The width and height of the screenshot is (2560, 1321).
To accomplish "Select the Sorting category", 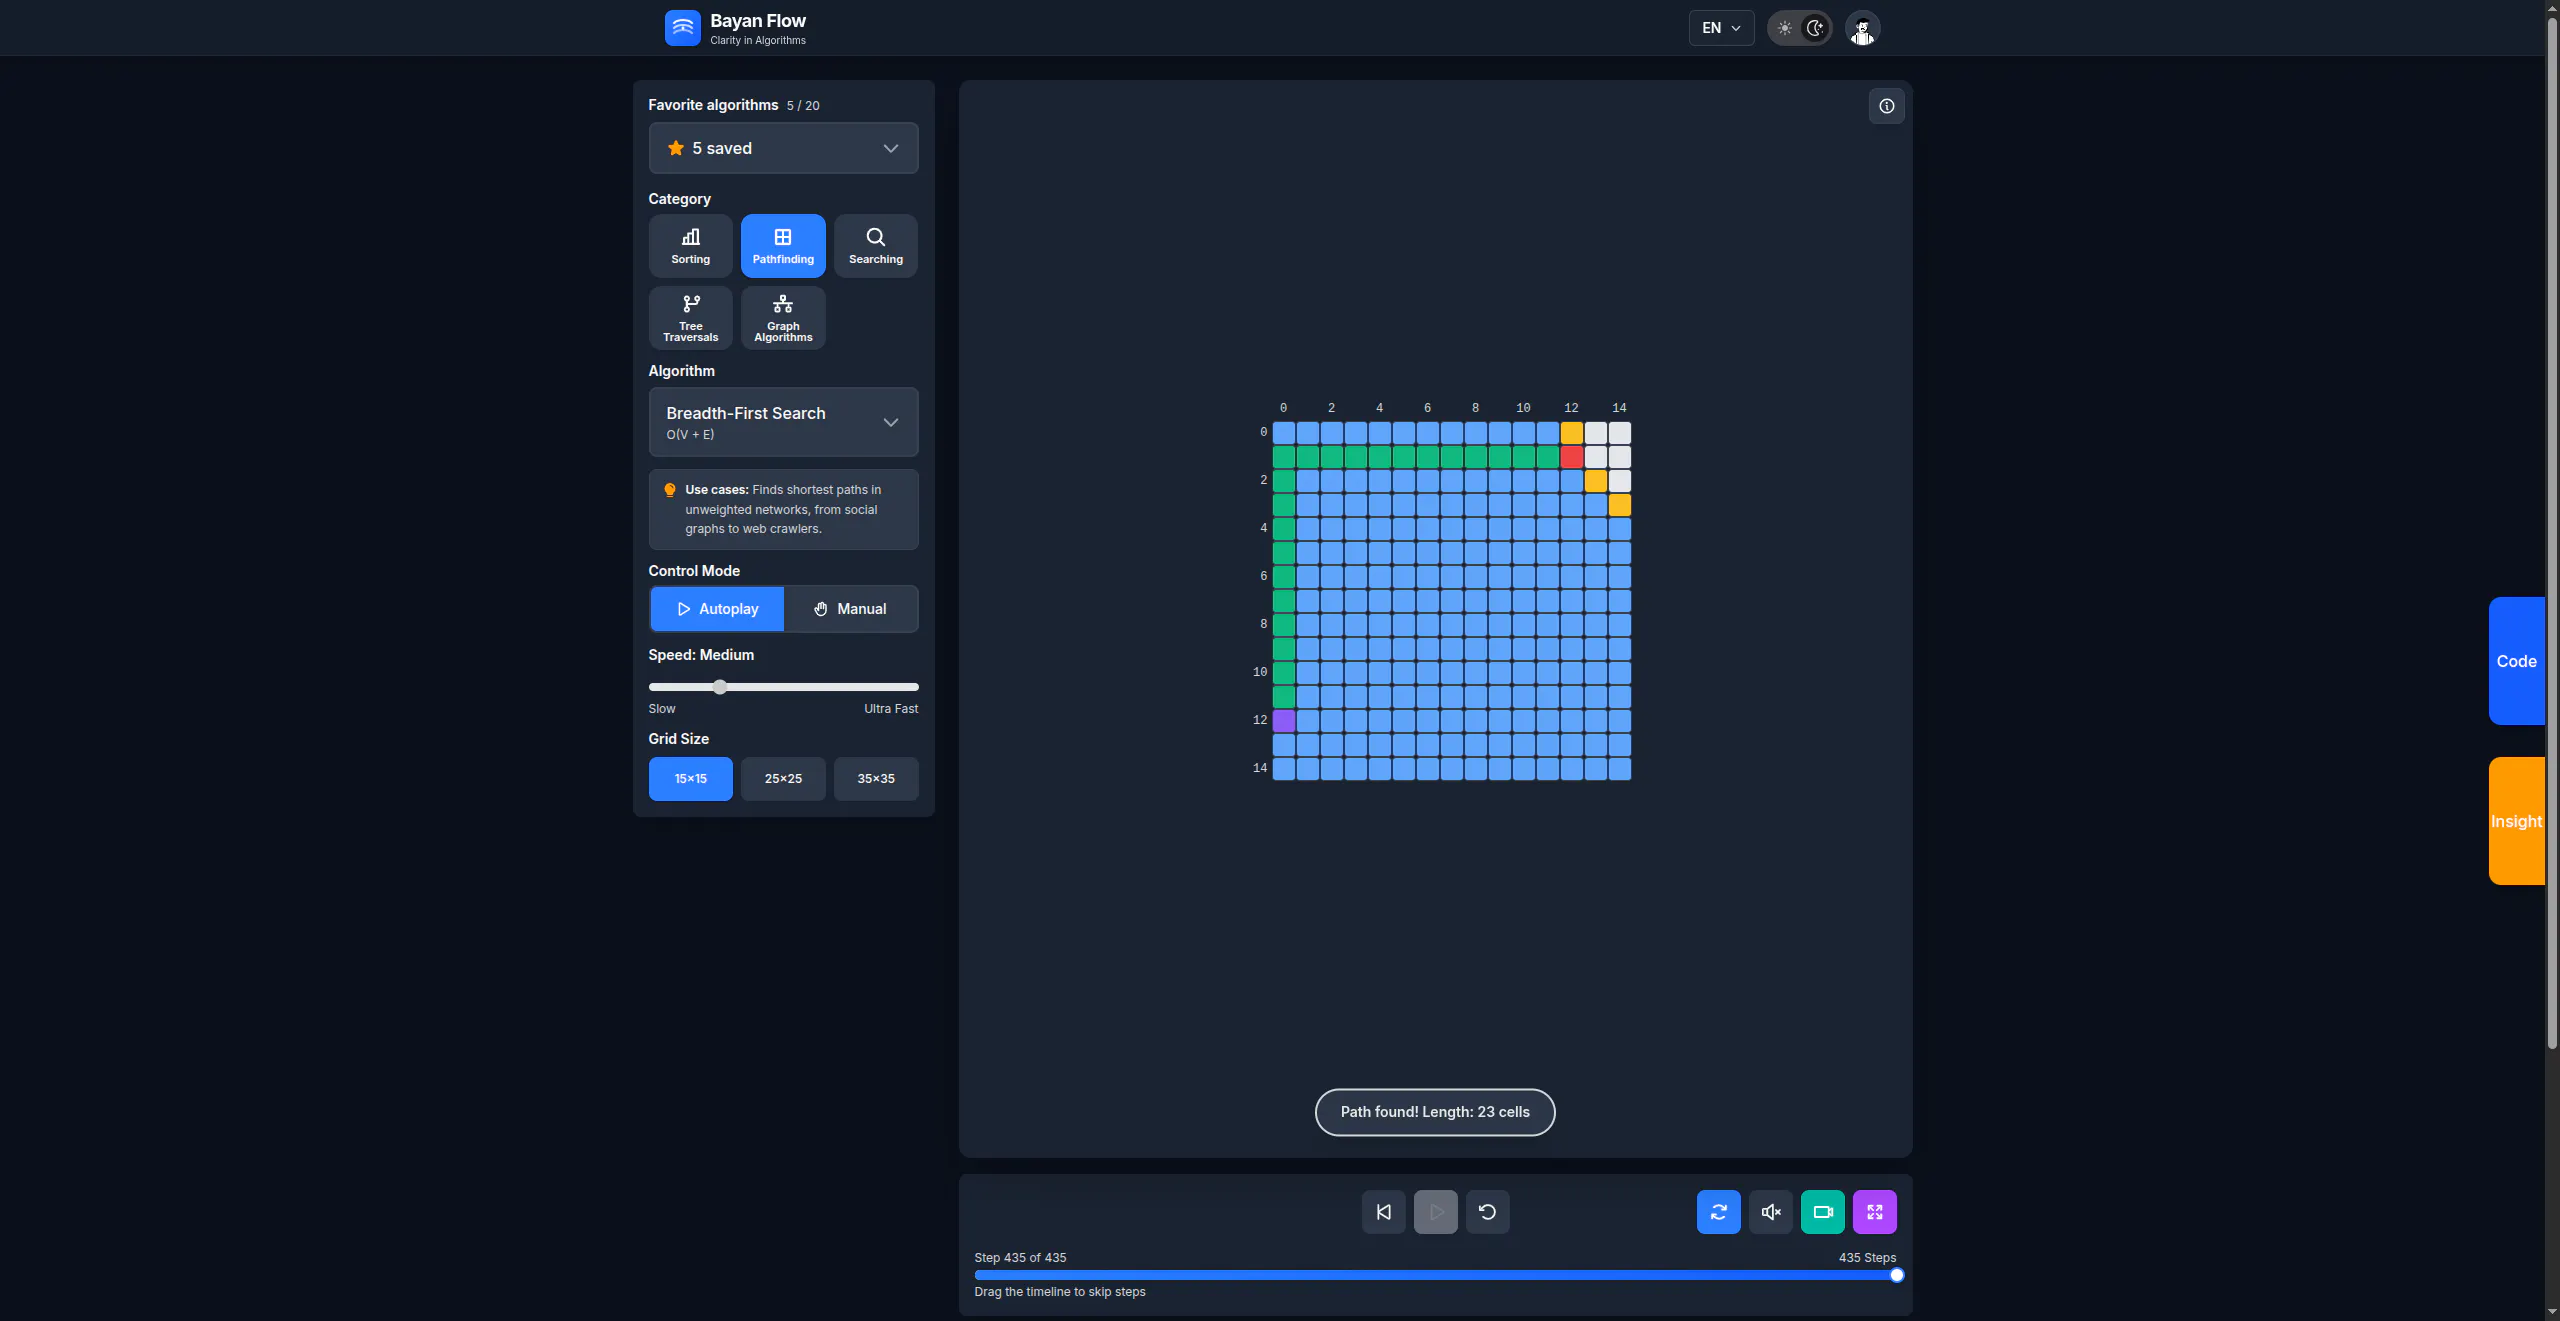I will 690,245.
